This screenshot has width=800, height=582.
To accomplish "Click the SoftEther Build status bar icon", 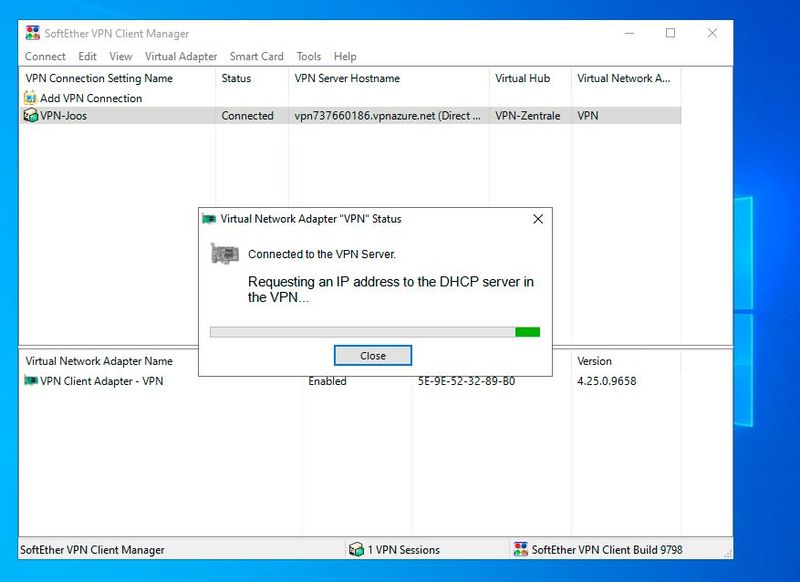I will click(x=520, y=549).
